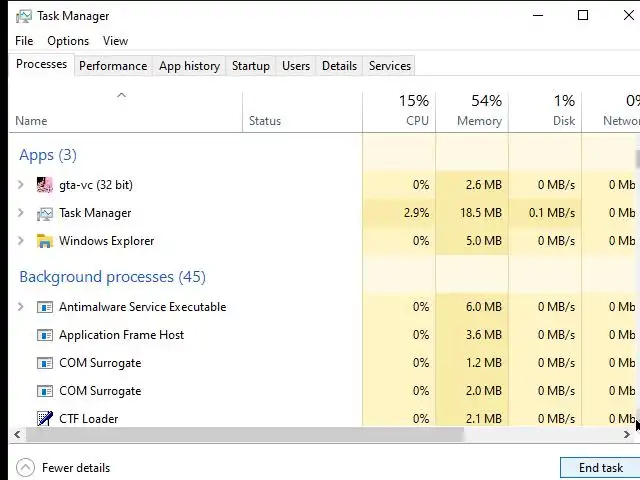
Task: Click the first COM Surrogate icon
Action: point(44,363)
